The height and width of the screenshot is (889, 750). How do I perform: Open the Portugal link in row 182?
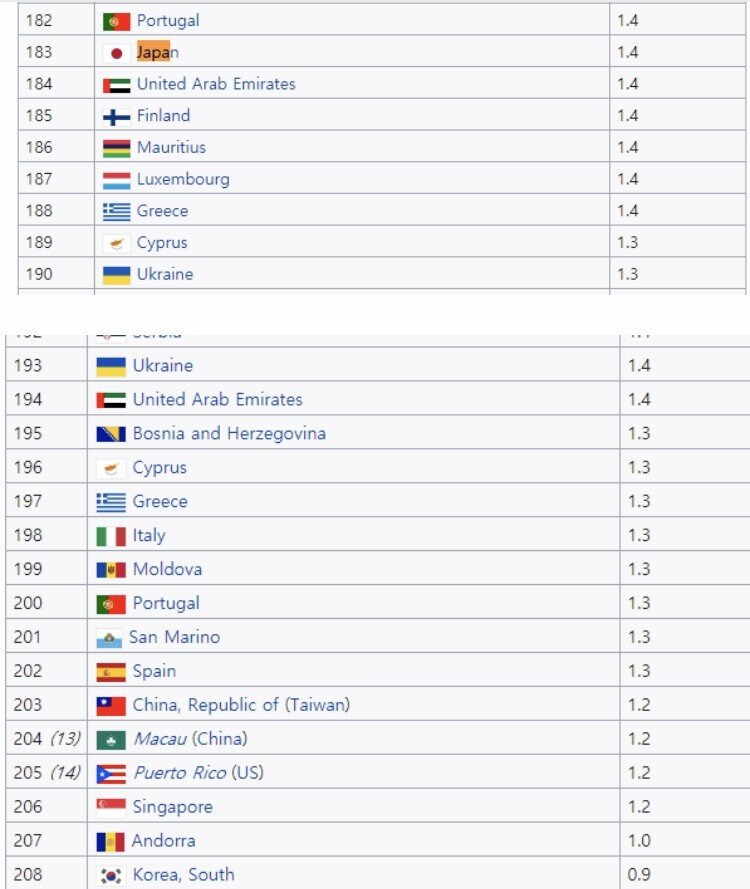[x=168, y=21]
